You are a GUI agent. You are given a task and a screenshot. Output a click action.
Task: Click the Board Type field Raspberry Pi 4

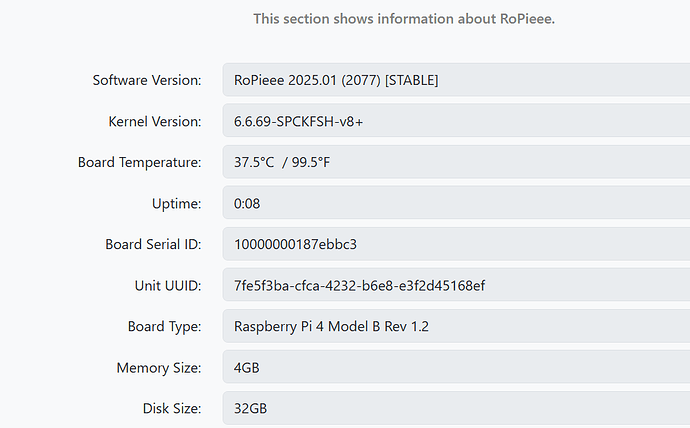click(x=456, y=326)
